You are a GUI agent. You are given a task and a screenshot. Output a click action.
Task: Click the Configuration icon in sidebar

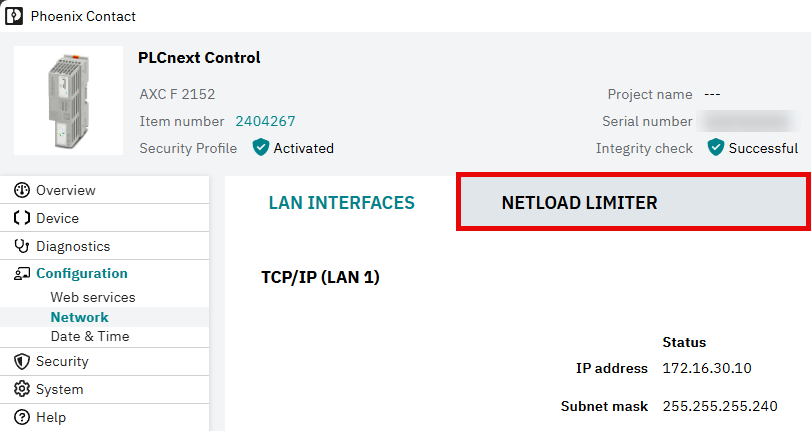tap(22, 273)
